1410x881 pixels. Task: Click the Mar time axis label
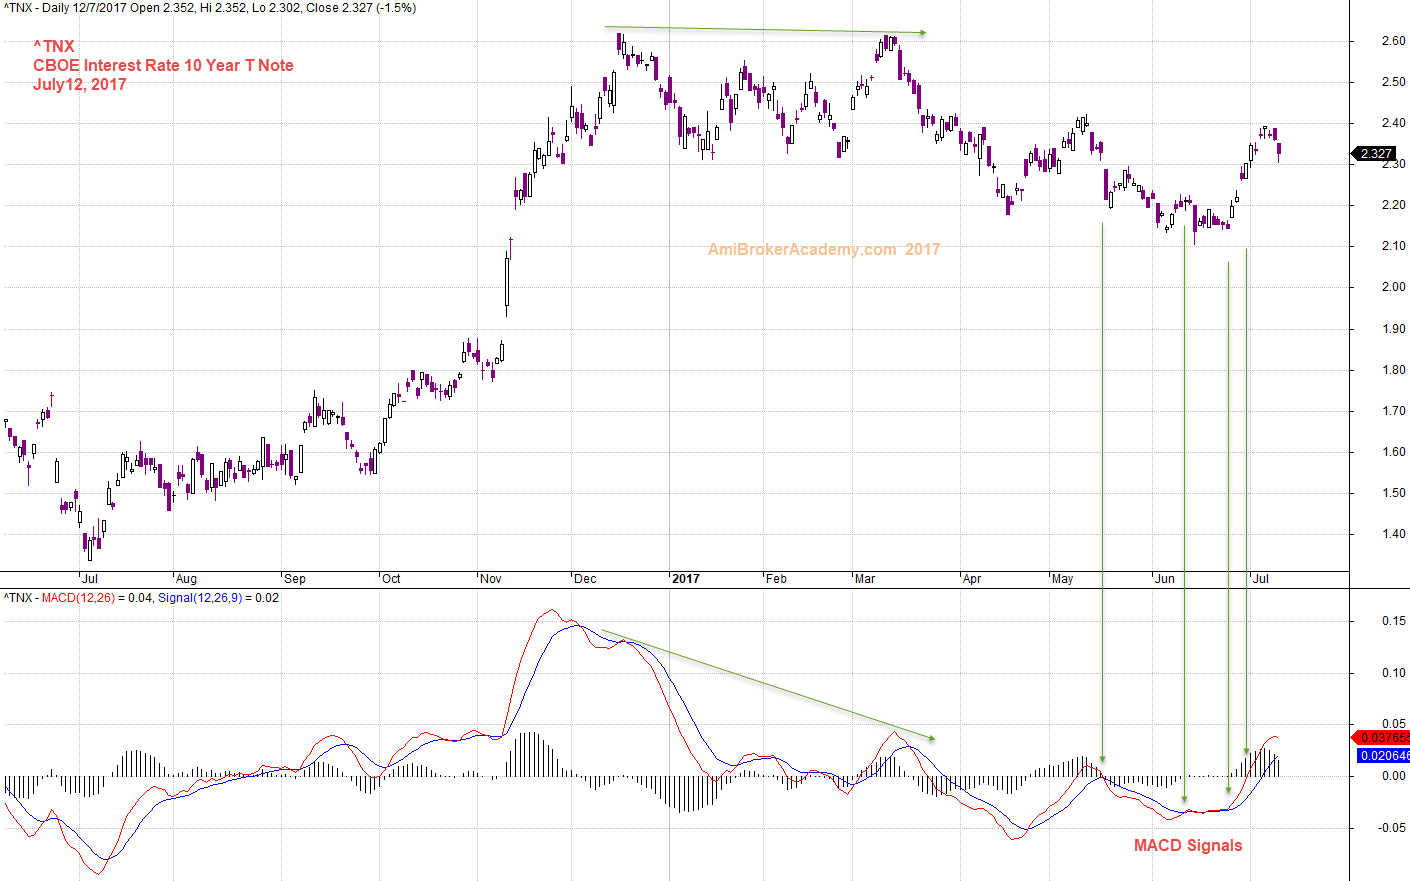(865, 579)
